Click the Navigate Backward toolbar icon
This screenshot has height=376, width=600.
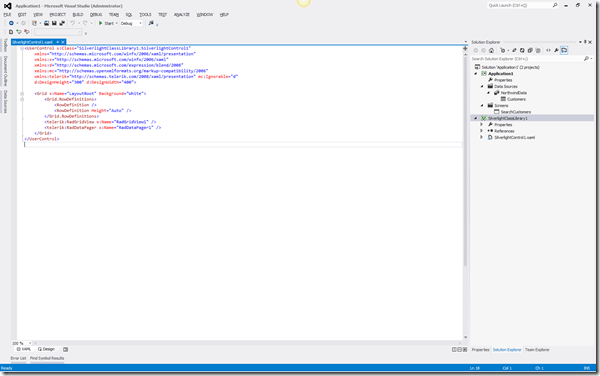pos(11,23)
